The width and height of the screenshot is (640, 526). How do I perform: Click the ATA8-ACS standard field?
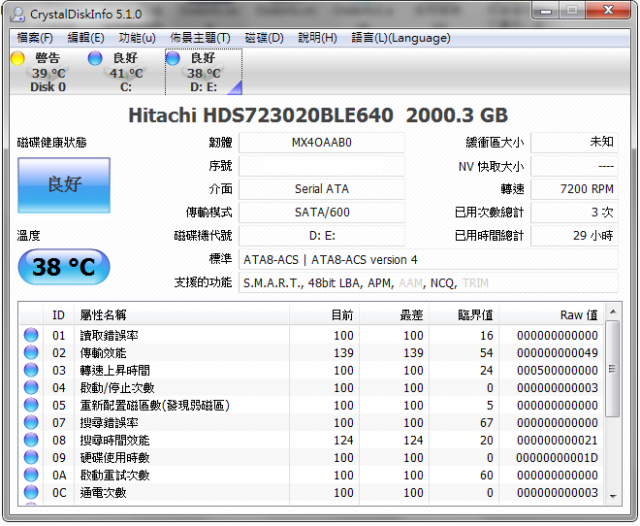tap(429, 260)
